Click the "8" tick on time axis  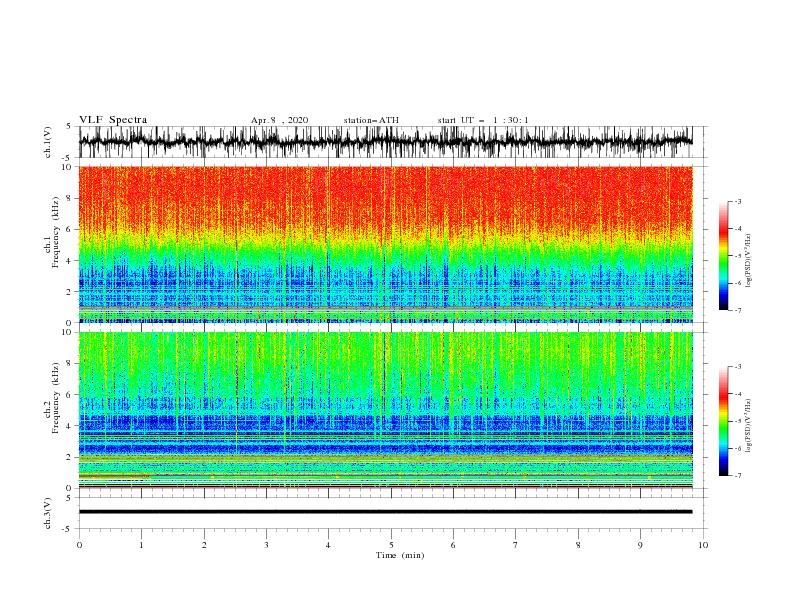point(578,545)
